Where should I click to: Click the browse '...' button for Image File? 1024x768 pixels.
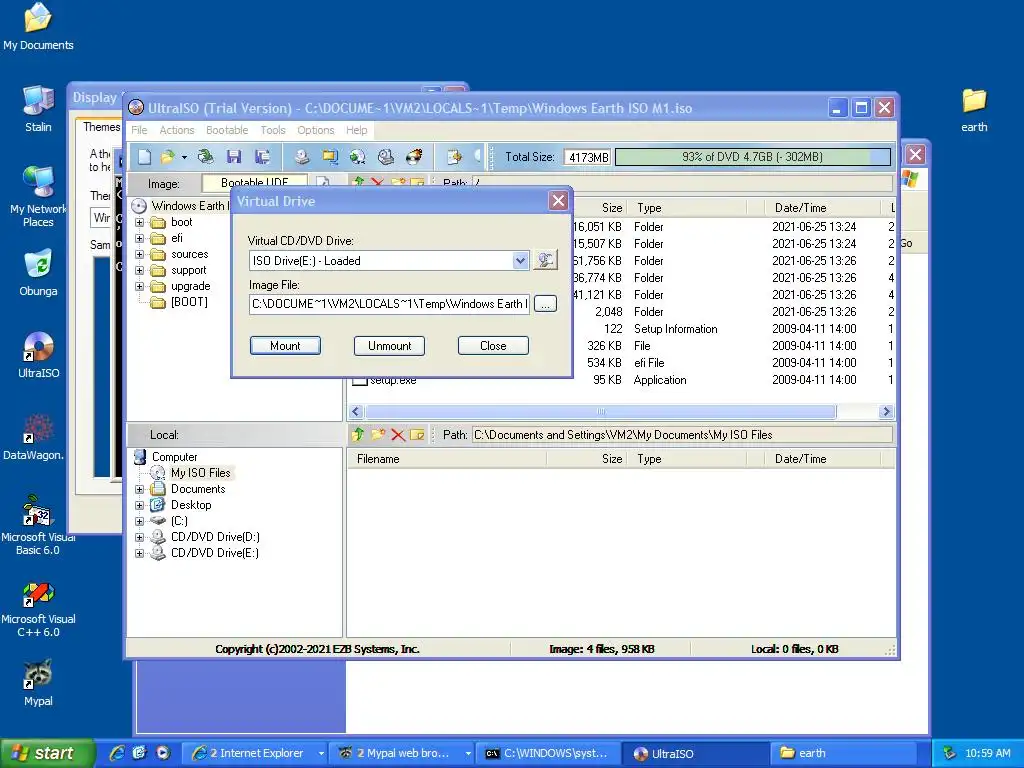pos(545,304)
